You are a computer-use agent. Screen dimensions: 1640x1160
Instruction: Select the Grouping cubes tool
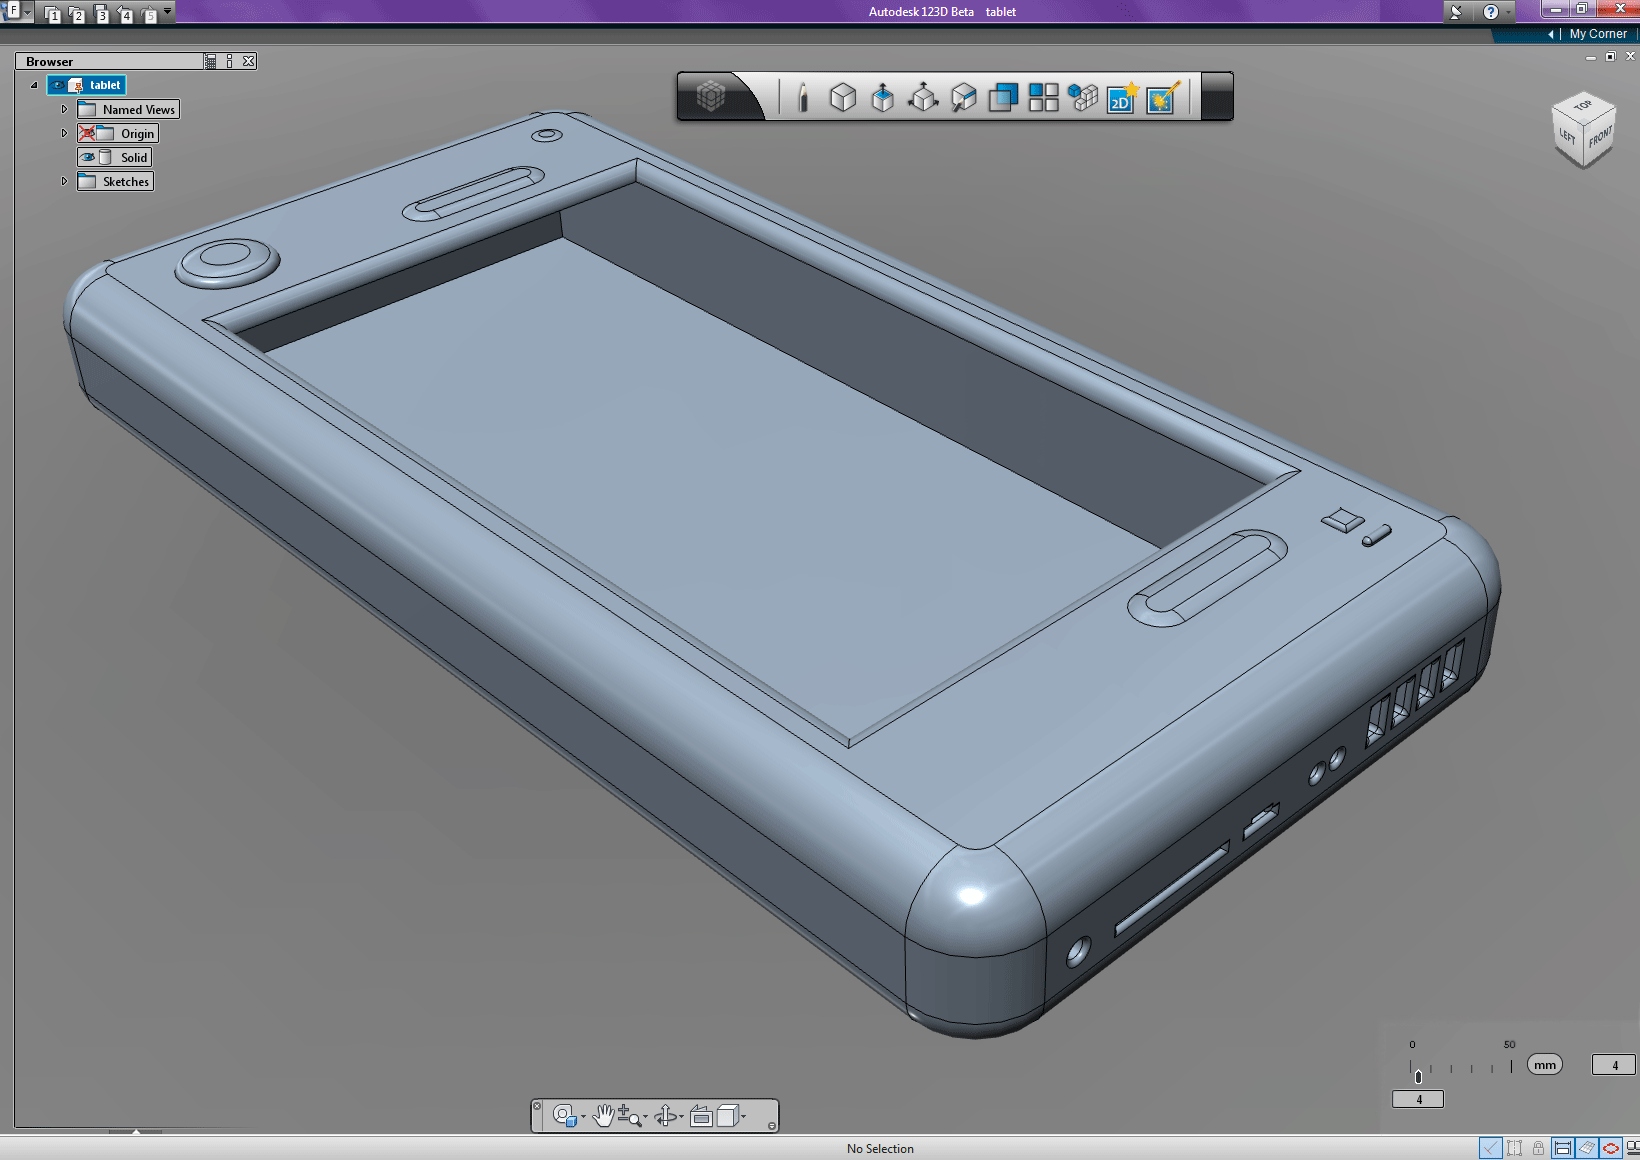click(1083, 97)
